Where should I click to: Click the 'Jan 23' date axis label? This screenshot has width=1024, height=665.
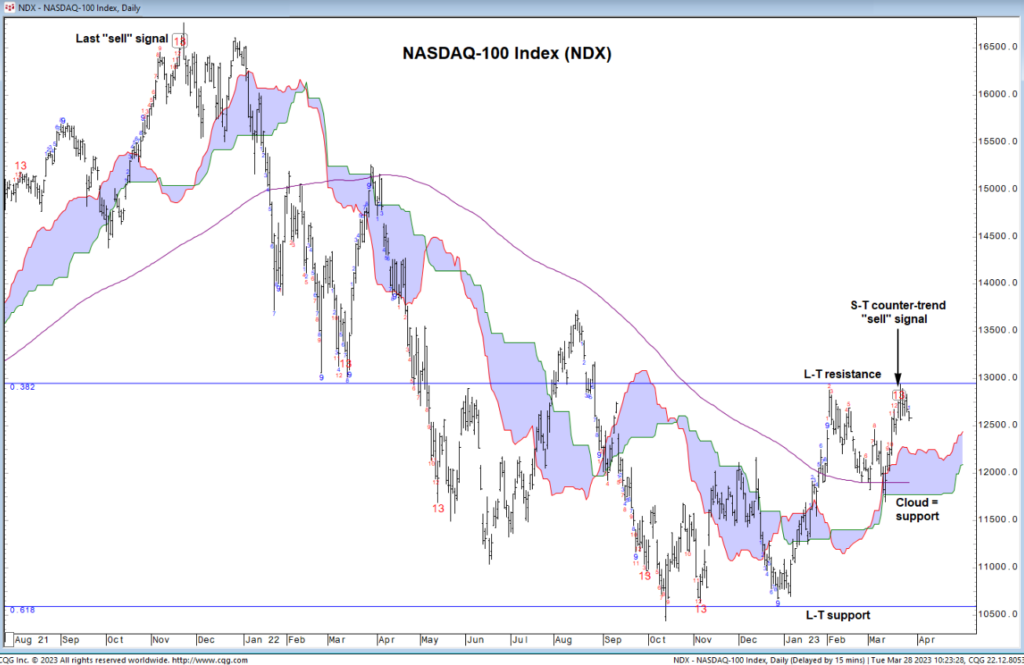801,640
